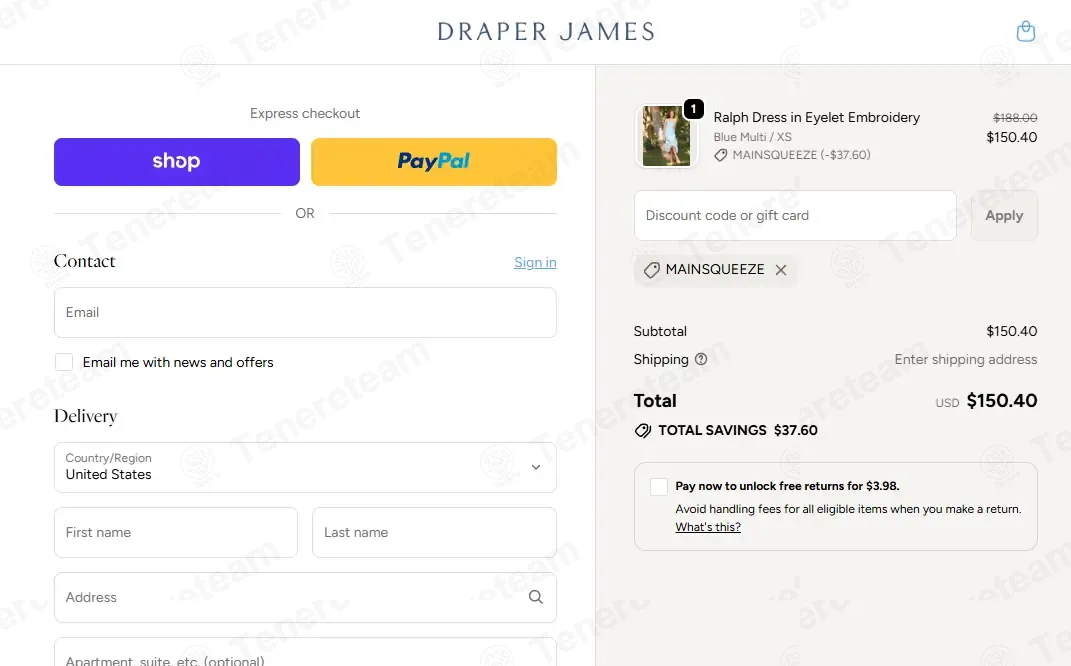Open the shopping bag cart icon
This screenshot has width=1071, height=666.
[x=1025, y=31]
